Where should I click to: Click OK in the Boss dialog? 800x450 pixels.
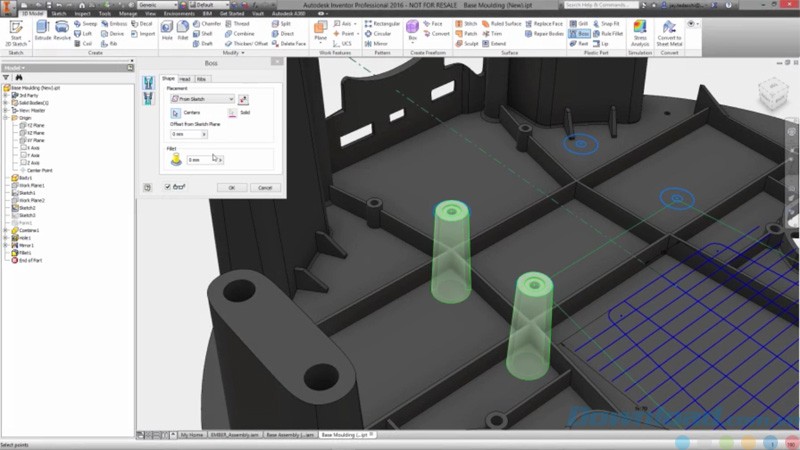tap(231, 187)
